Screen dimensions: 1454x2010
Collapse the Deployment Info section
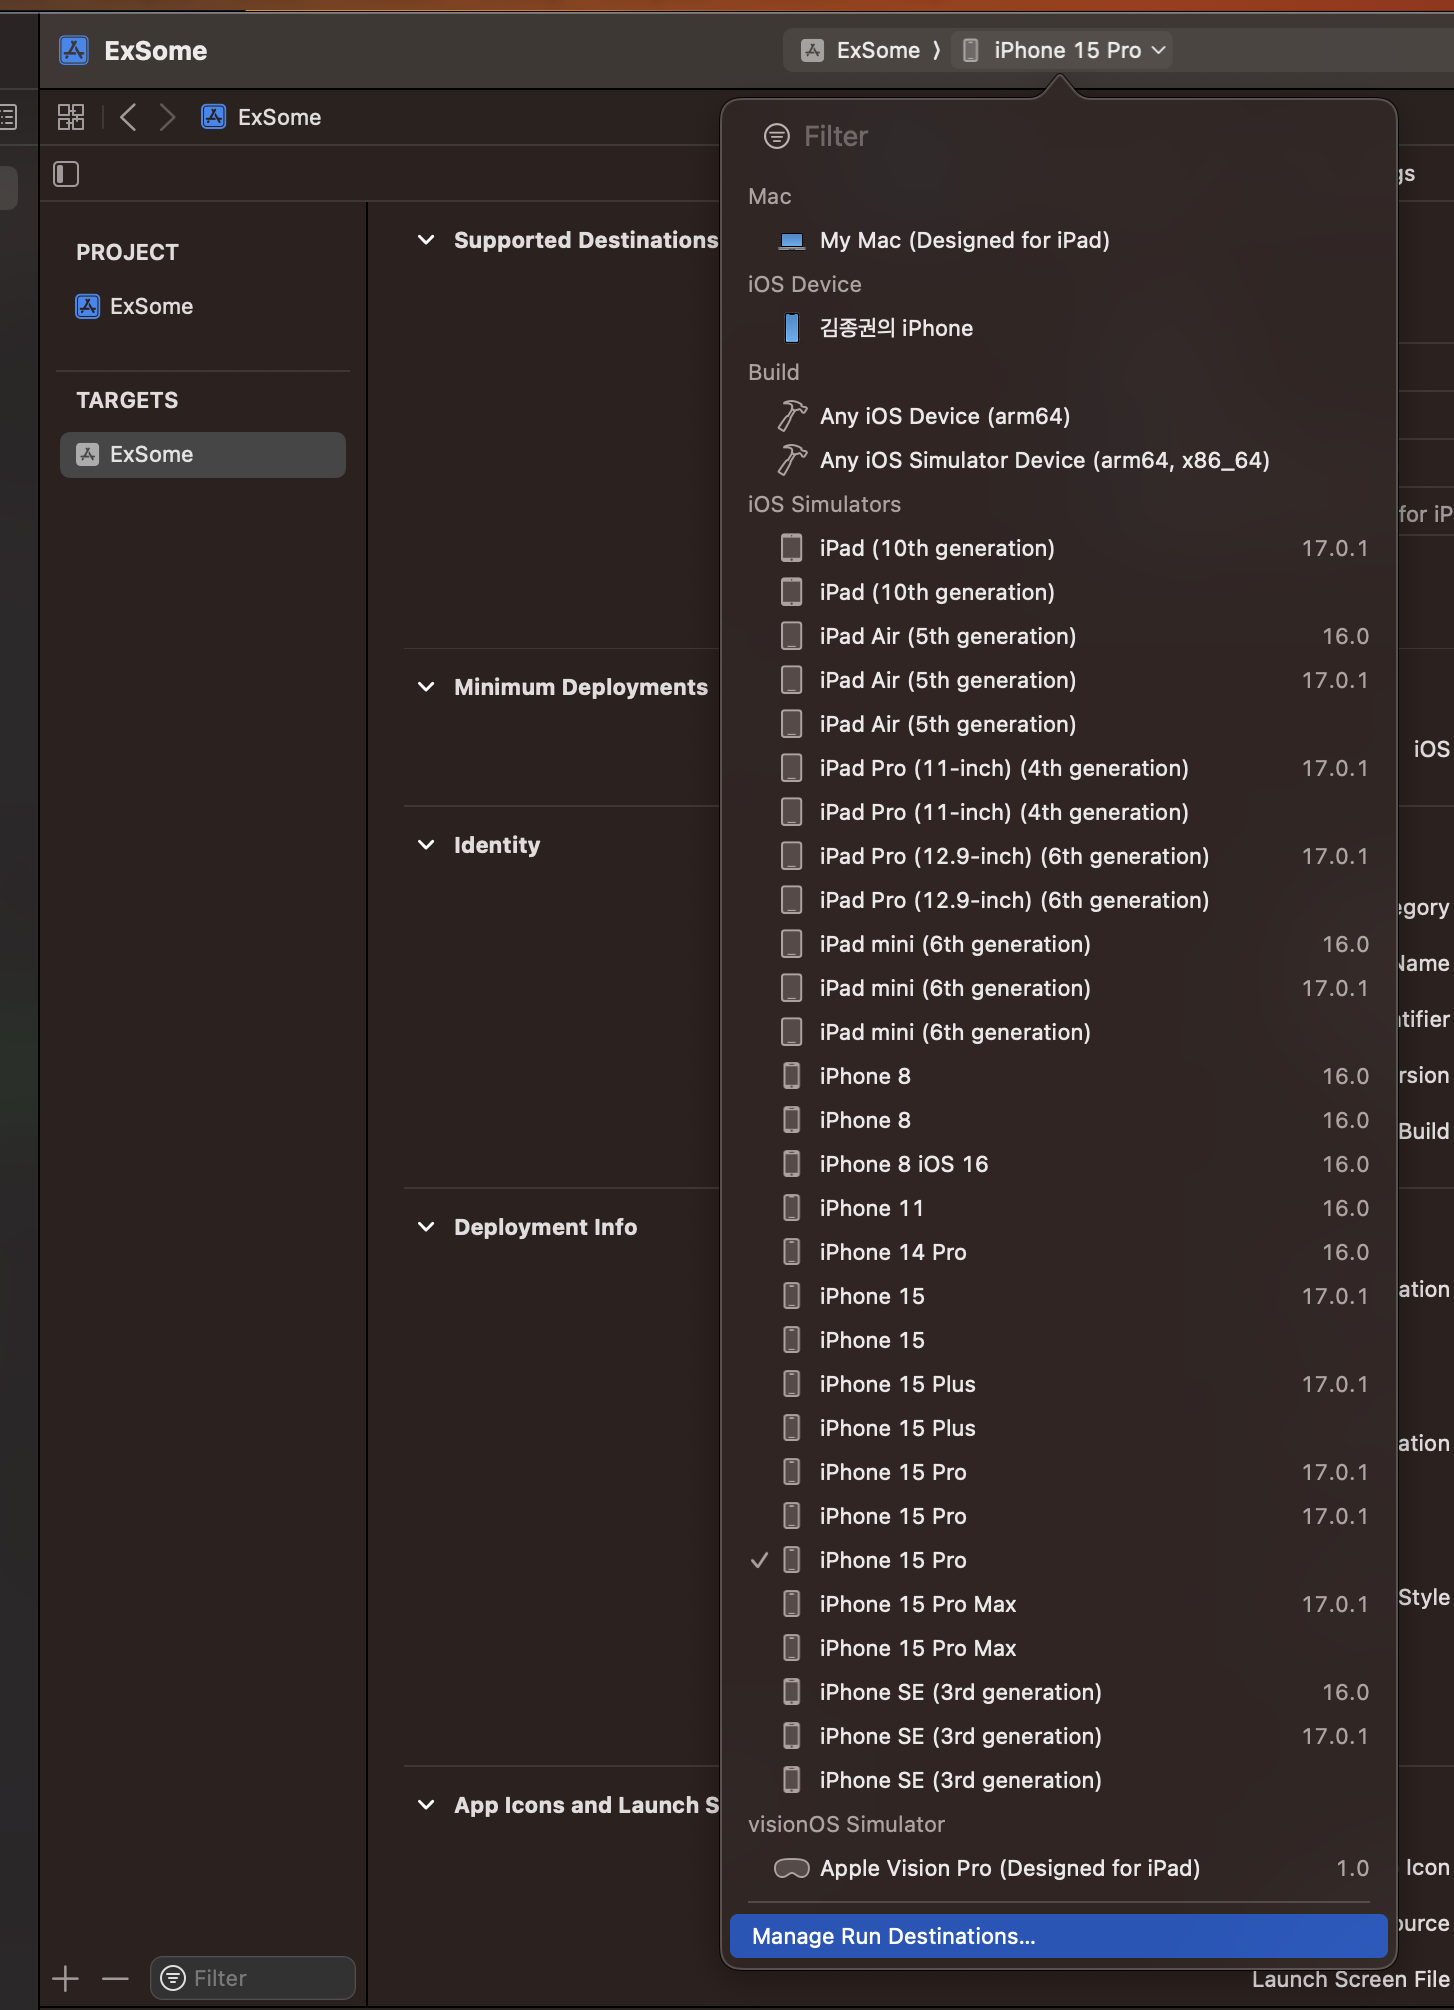point(426,1227)
